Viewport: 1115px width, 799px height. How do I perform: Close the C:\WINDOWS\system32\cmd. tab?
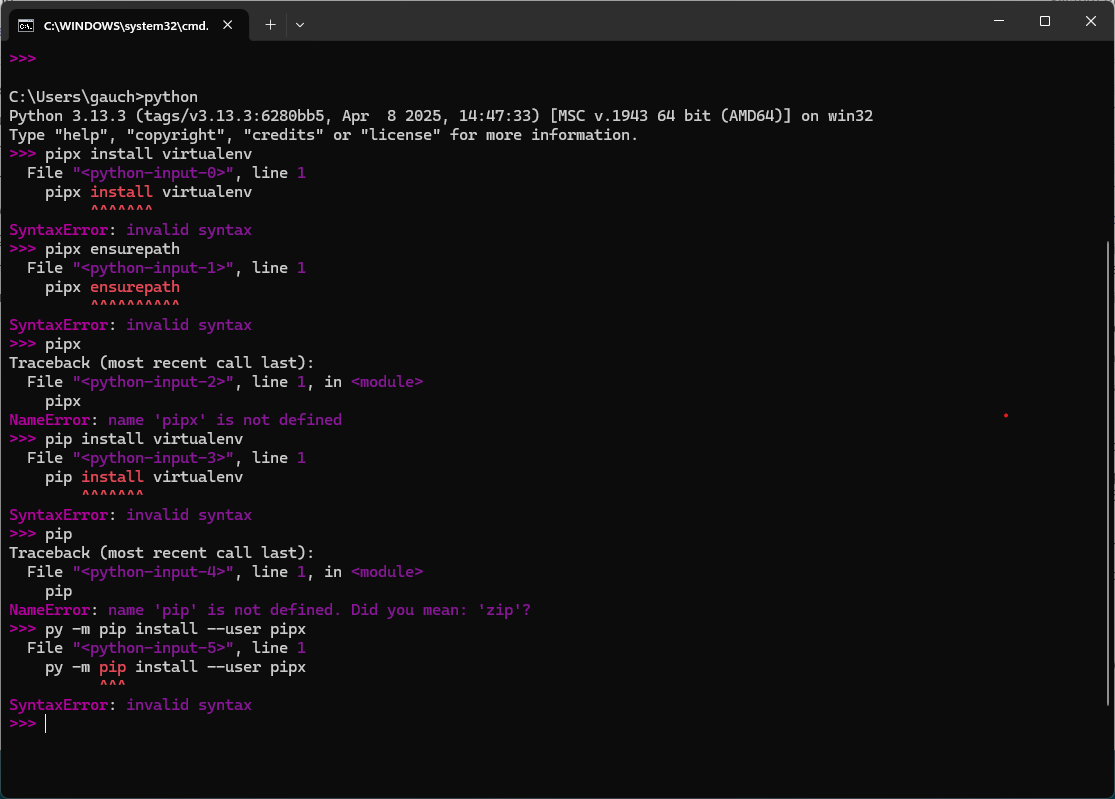click(228, 25)
